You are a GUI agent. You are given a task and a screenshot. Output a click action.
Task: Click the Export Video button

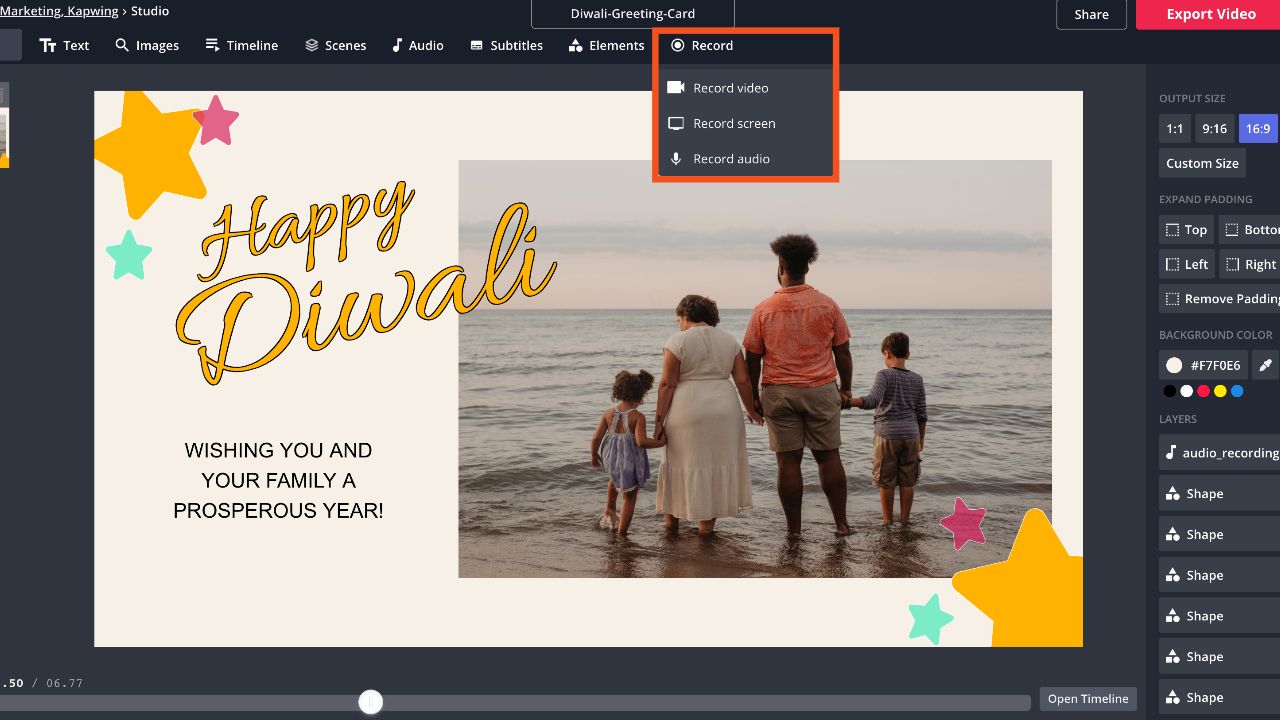click(1210, 14)
